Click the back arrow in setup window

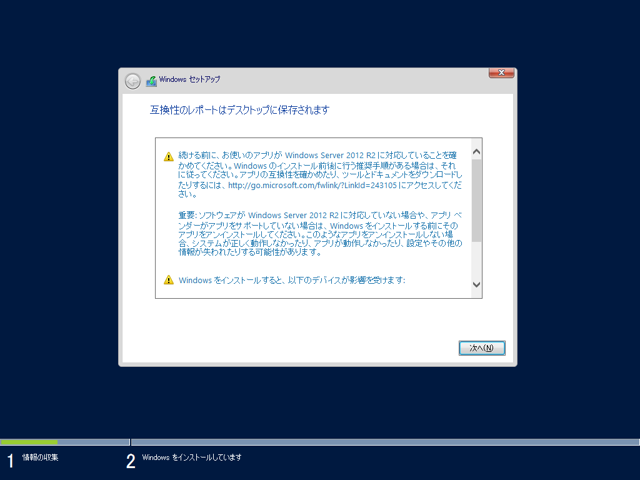click(133, 81)
